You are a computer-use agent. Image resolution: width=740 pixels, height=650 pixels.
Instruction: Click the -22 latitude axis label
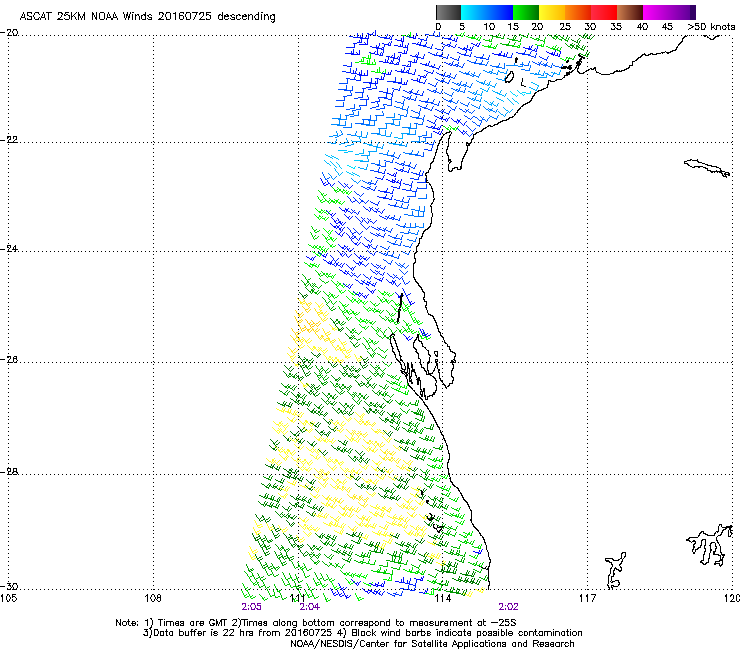coord(9,140)
